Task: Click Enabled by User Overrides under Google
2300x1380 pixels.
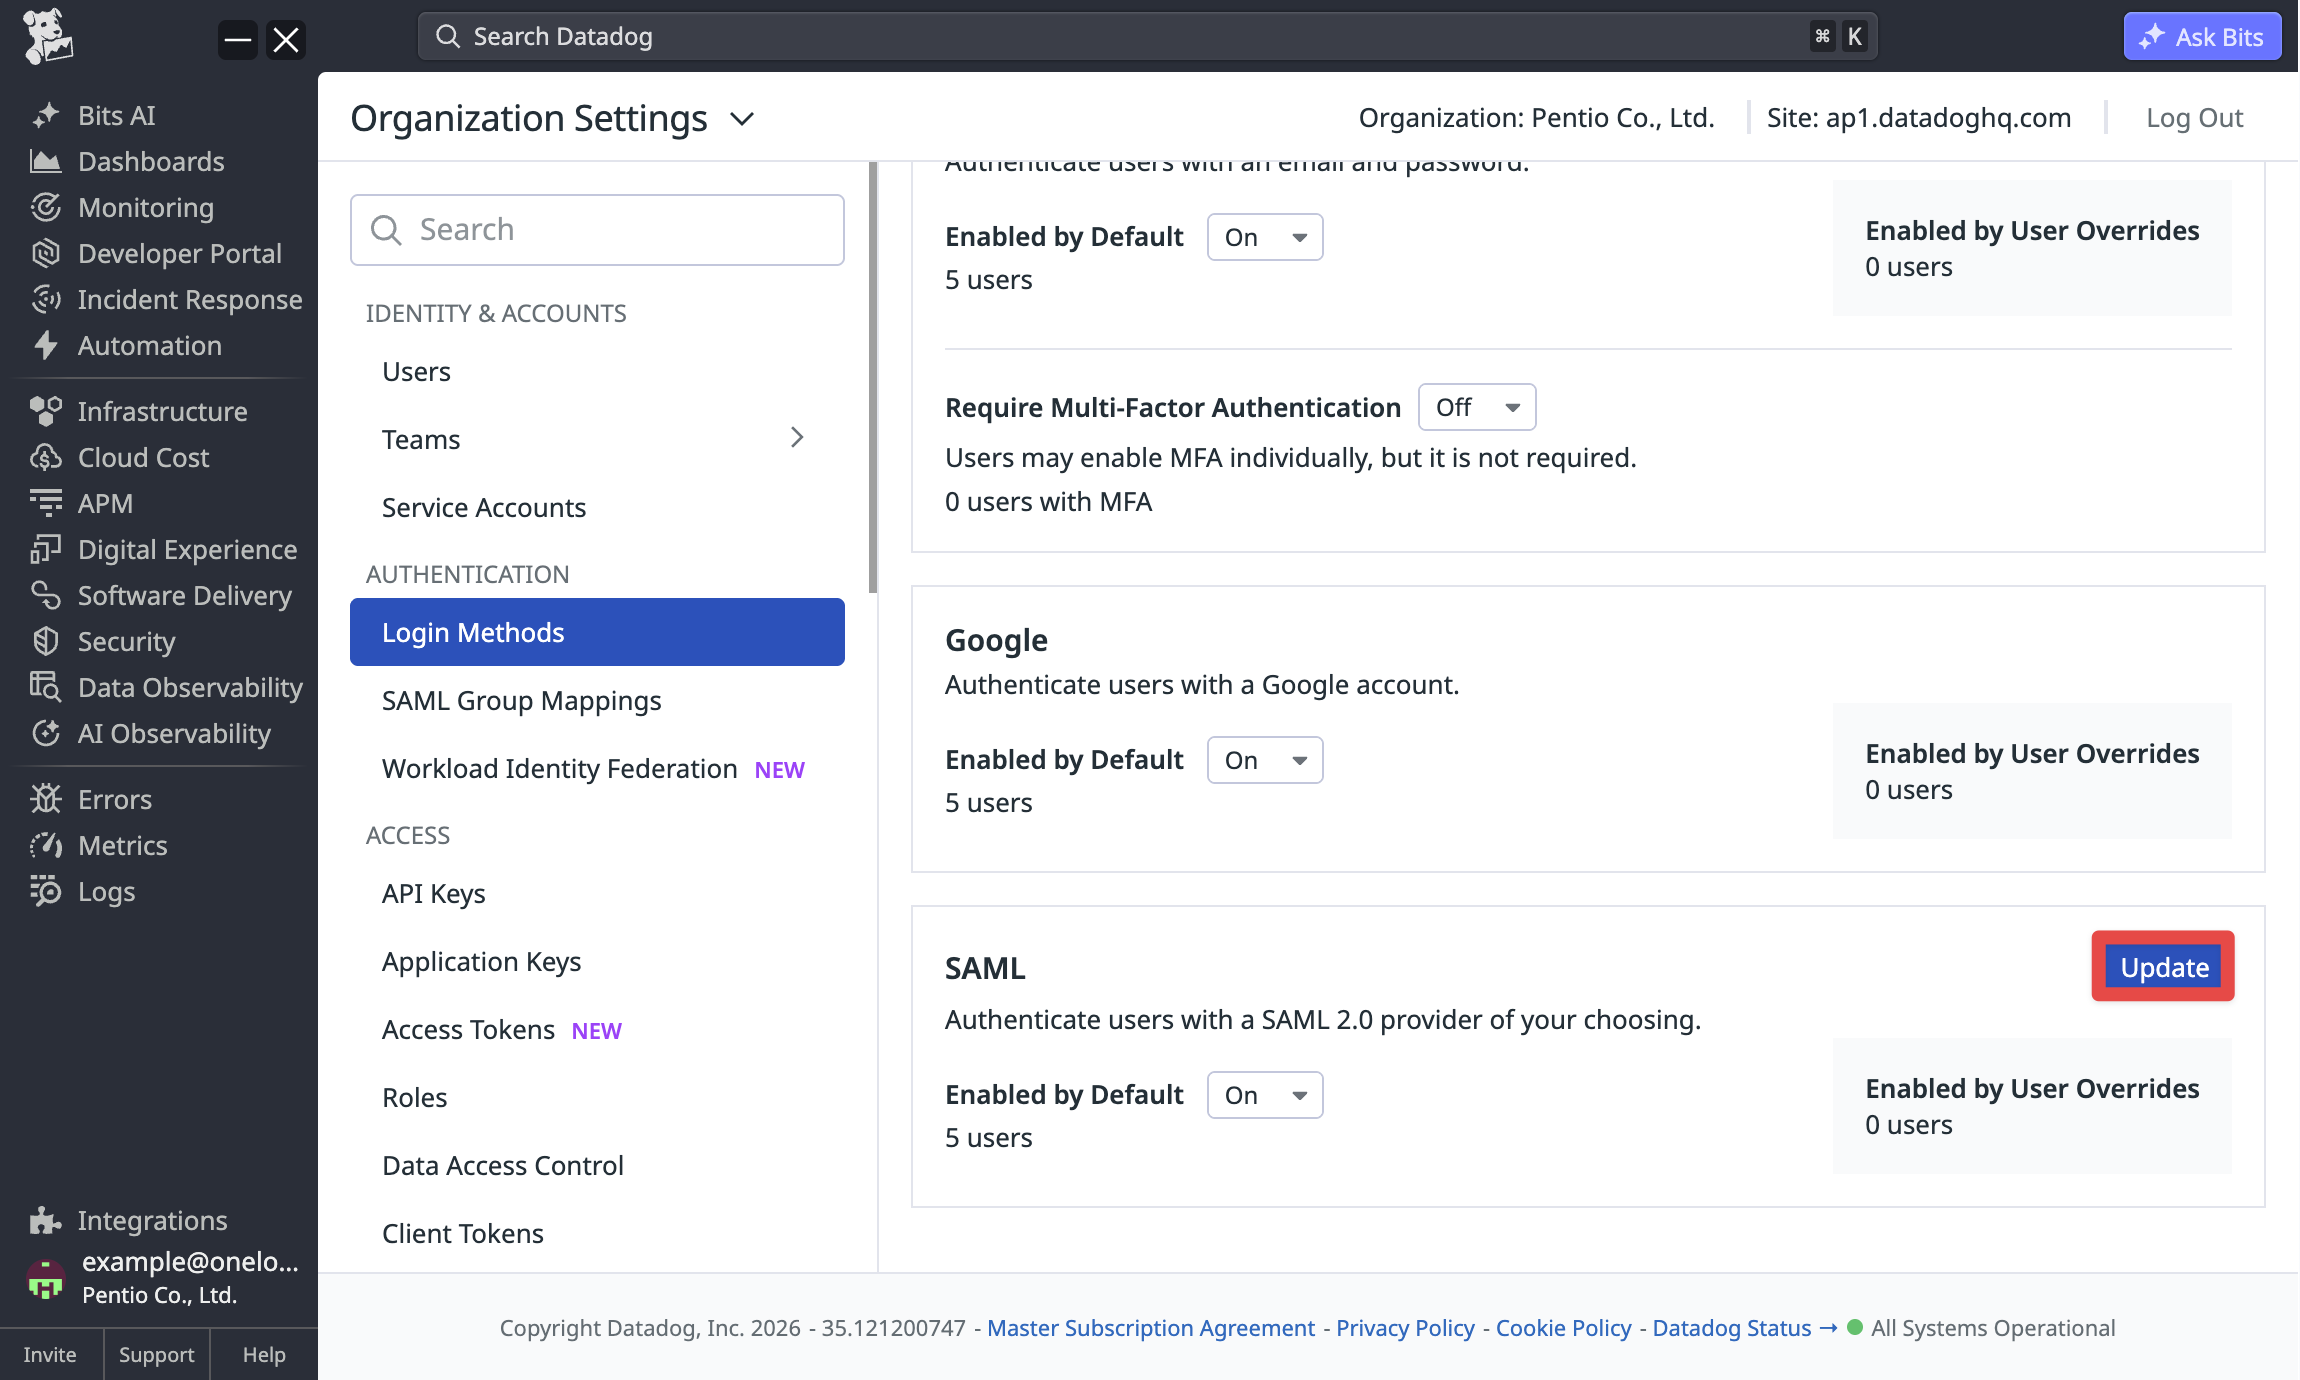Action: click(x=2032, y=753)
